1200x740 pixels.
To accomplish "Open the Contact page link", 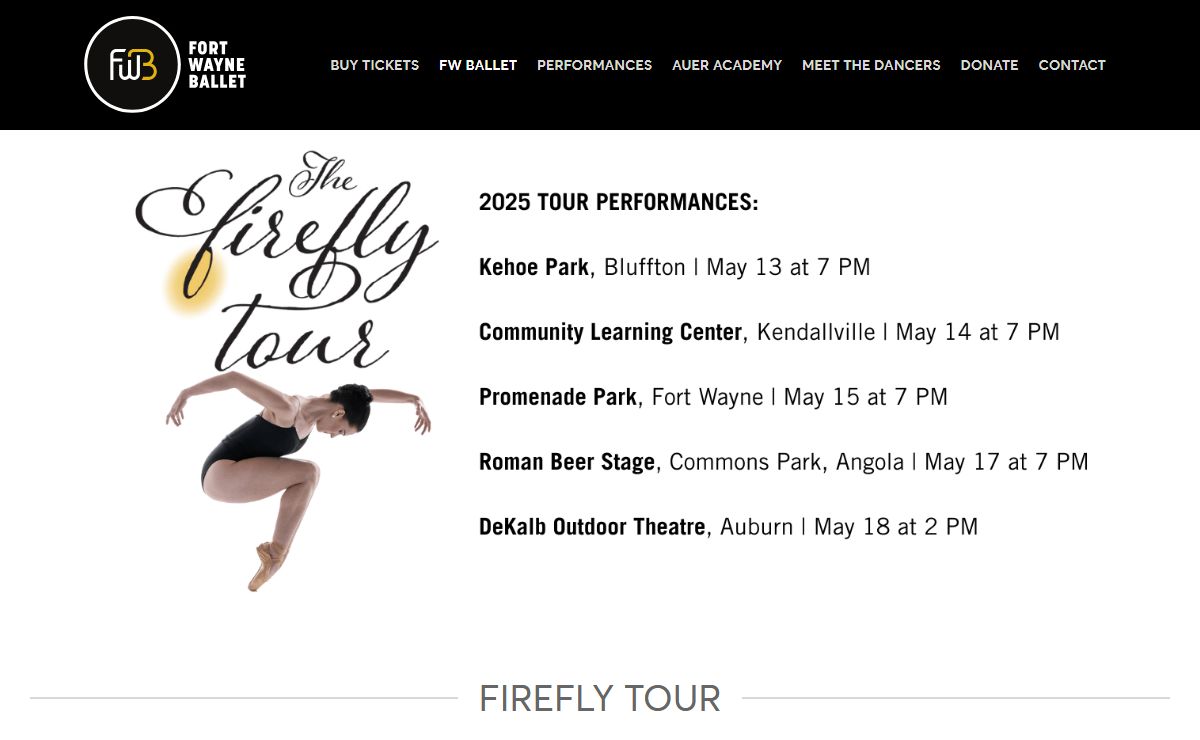I will coord(1072,65).
